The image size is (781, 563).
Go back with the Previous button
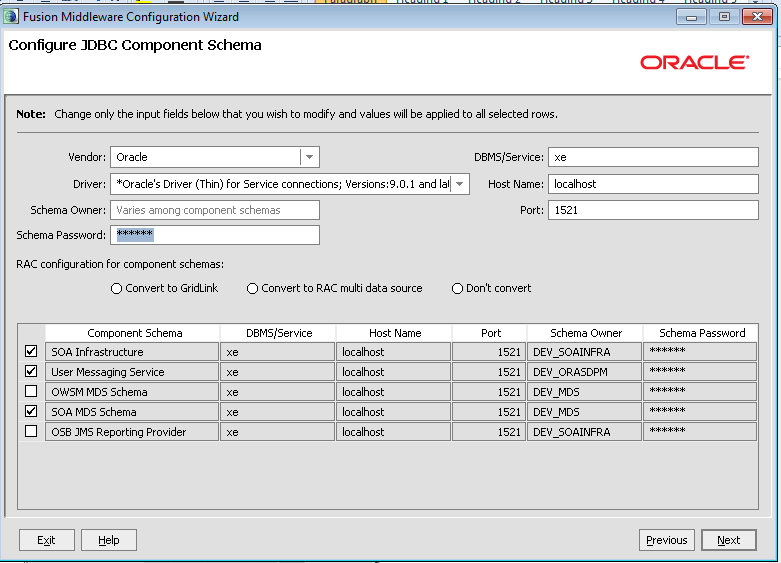[x=666, y=540]
